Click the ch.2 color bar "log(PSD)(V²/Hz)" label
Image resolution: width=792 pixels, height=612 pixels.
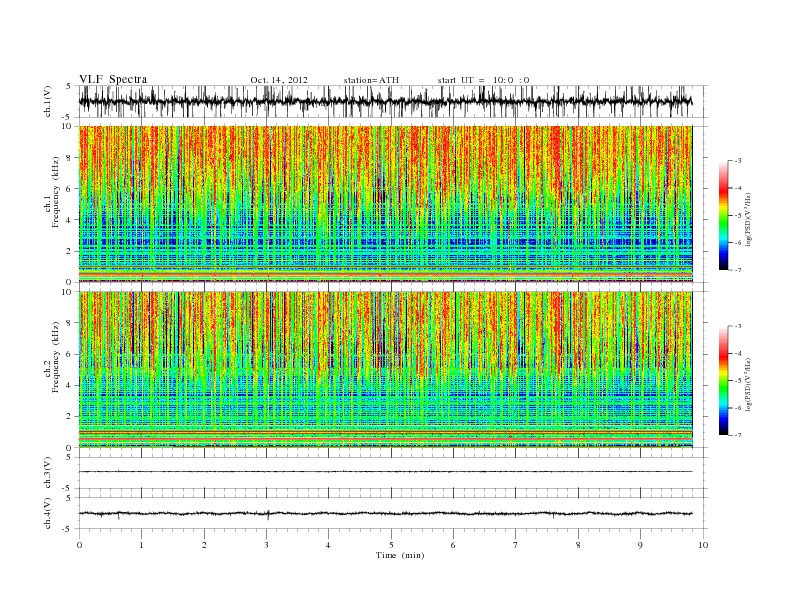748,384
